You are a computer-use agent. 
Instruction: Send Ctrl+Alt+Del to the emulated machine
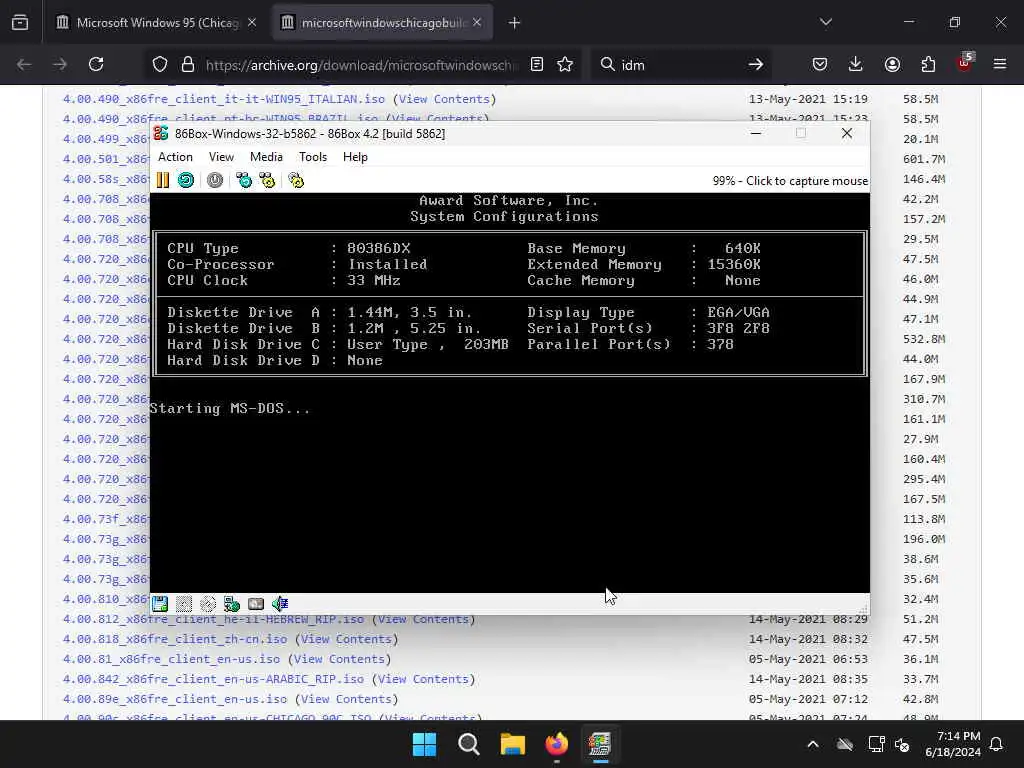tap(244, 180)
